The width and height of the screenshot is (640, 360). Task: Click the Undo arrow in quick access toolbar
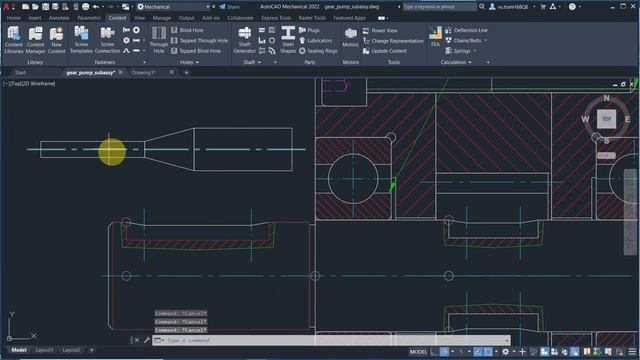pyautogui.click(x=96, y=7)
